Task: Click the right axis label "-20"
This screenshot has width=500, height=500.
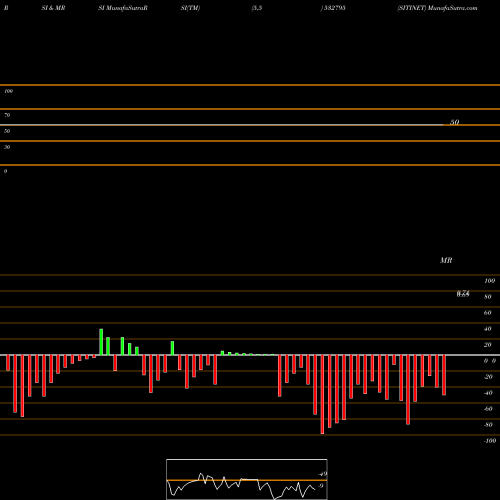Action: coord(488,377)
